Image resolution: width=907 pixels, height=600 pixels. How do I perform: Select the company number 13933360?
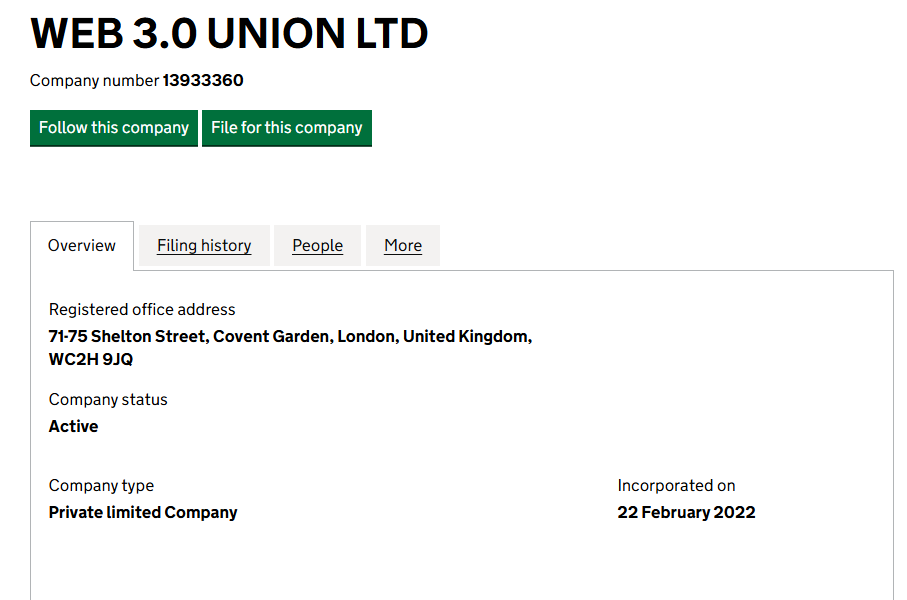click(203, 81)
